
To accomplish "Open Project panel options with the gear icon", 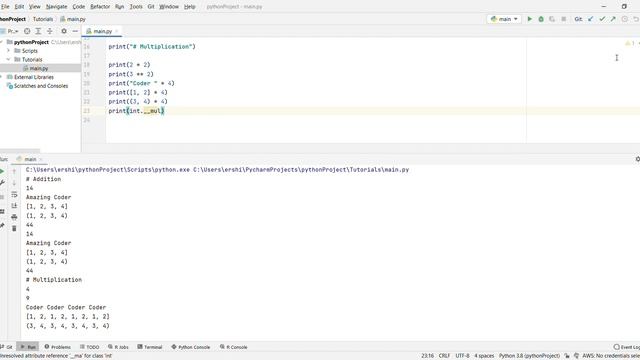I will click(64, 31).
